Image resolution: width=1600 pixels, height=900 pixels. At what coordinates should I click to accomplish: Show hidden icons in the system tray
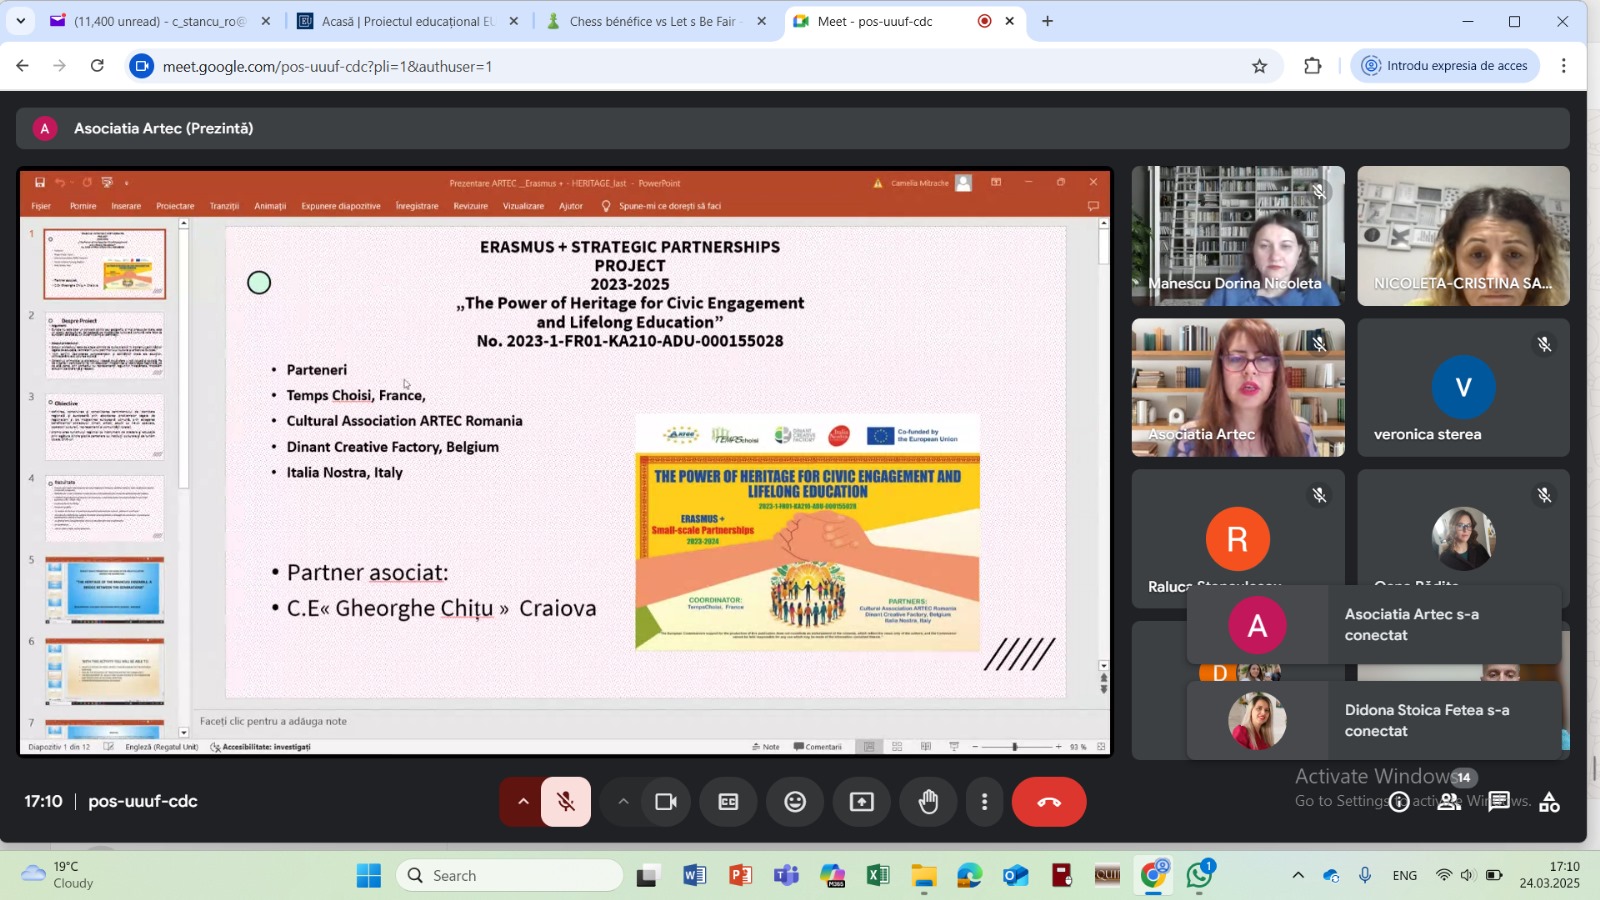coord(1298,875)
